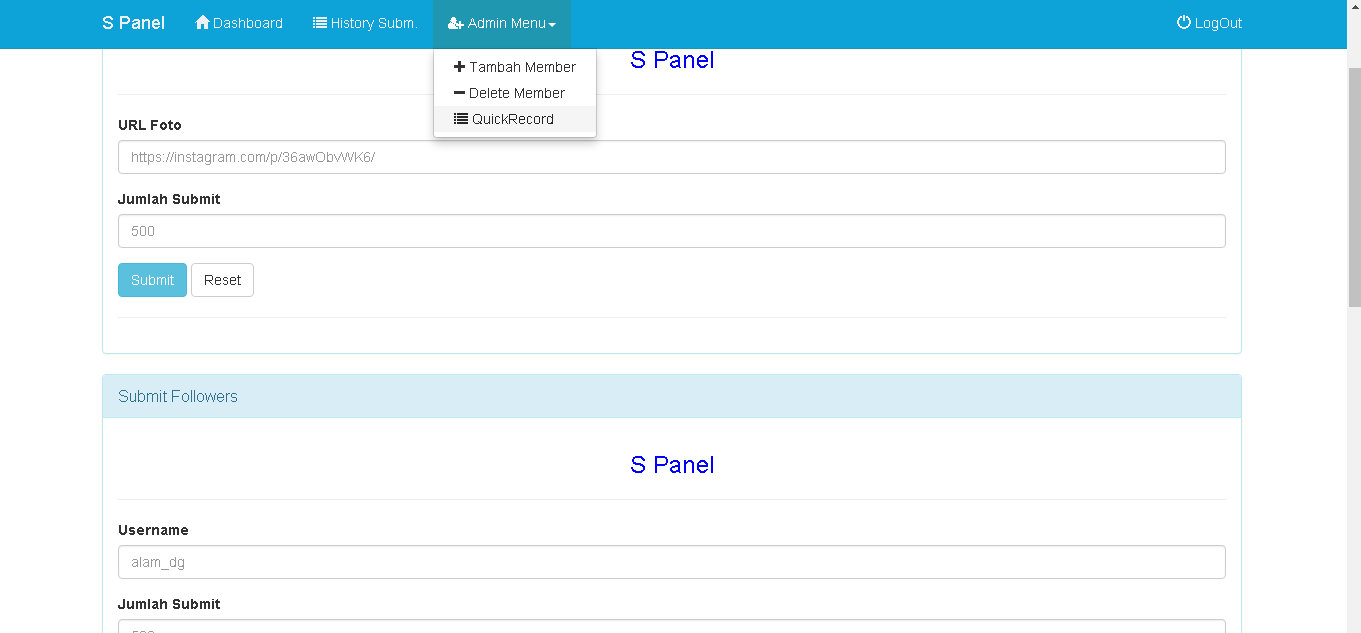This screenshot has width=1361, height=633.
Task: Click the Username input field
Action: click(670, 561)
